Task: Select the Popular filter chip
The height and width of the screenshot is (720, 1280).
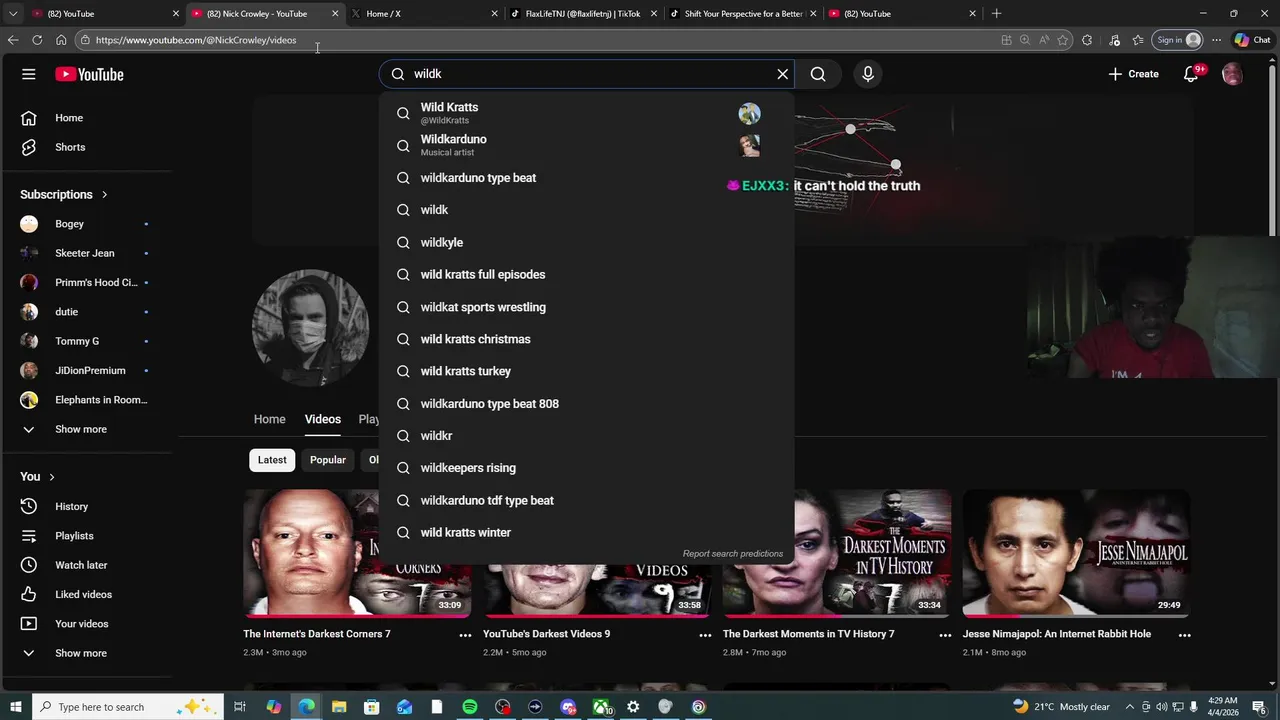Action: 328,460
